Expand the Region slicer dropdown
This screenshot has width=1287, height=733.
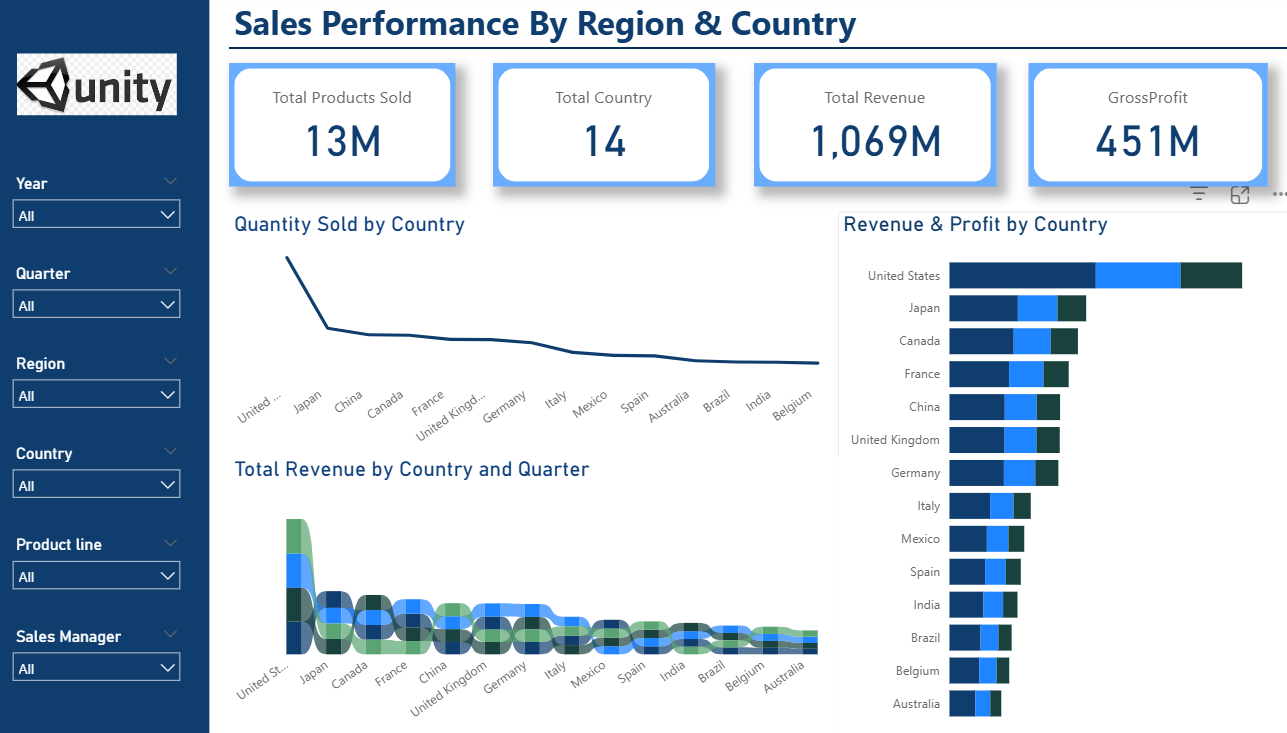[97, 395]
